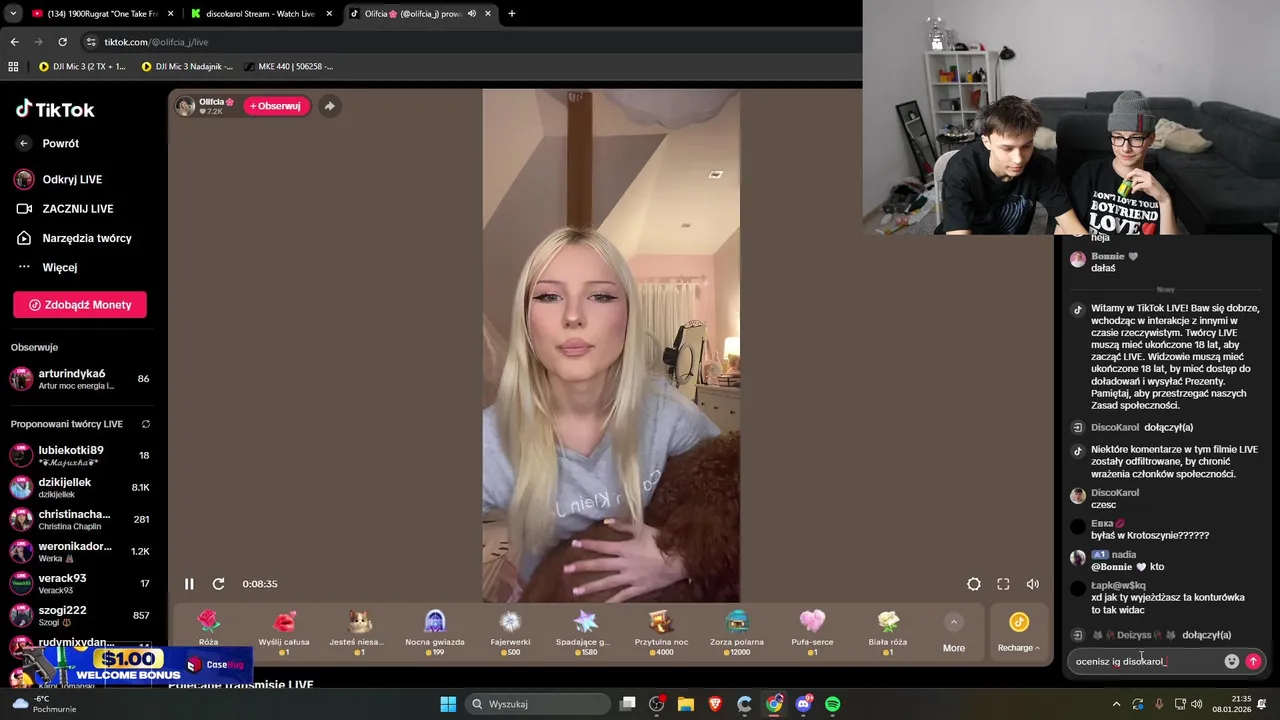The width and height of the screenshot is (1280, 720).
Task: Click the Obserwuj follow button
Action: tap(276, 106)
